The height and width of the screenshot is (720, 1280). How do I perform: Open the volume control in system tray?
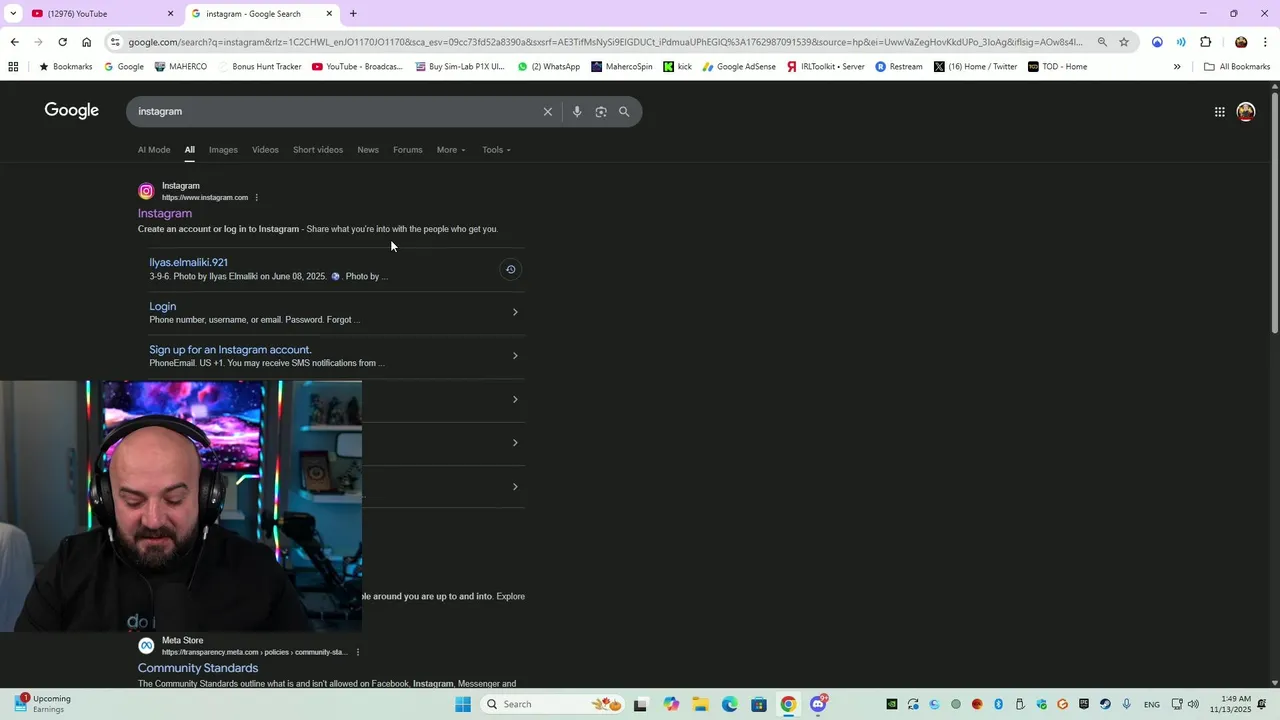(x=1193, y=704)
